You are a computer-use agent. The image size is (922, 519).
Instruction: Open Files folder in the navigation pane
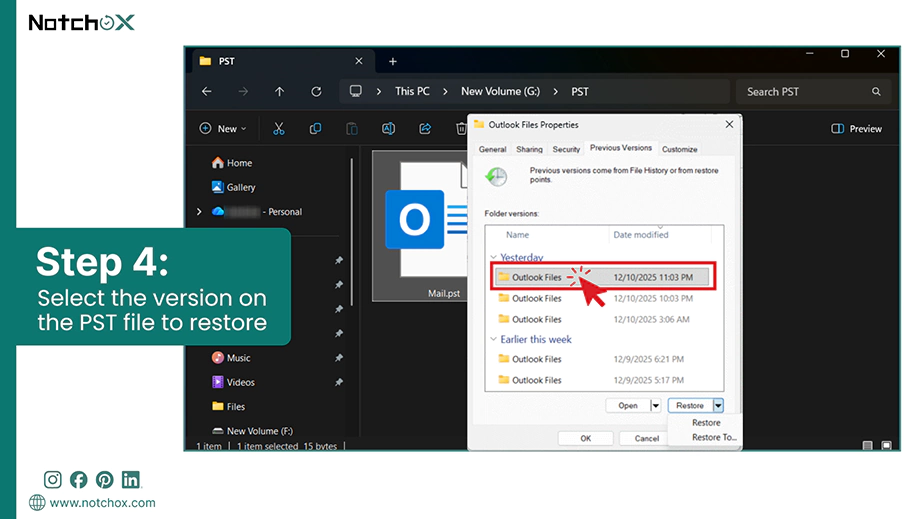pyautogui.click(x=229, y=406)
